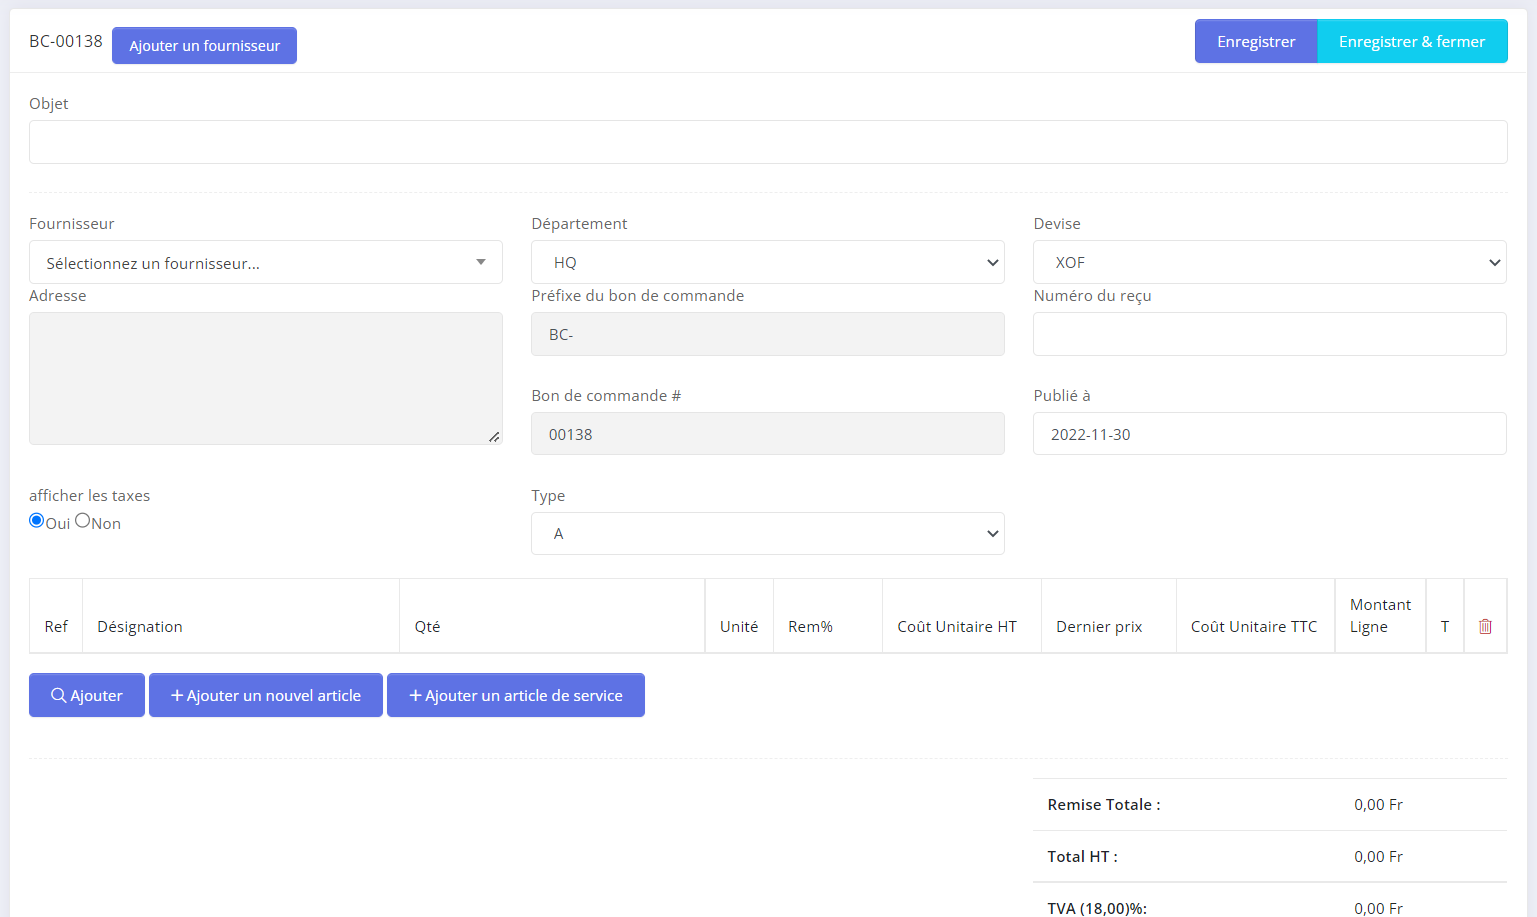This screenshot has width=1537, height=917.
Task: Open the Devise currency dropdown
Action: (x=1269, y=262)
